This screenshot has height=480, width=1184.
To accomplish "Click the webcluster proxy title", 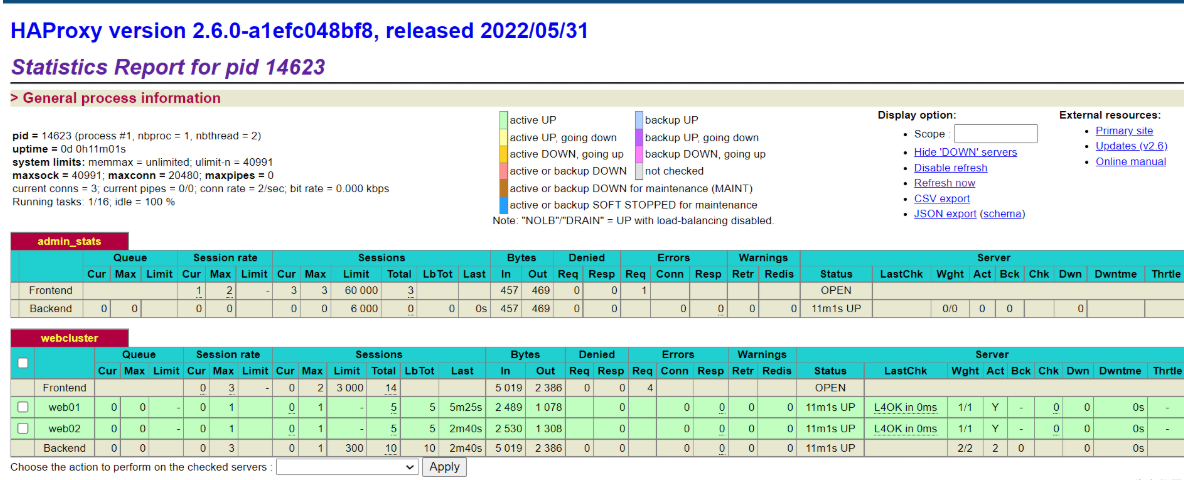I will (x=69, y=338).
